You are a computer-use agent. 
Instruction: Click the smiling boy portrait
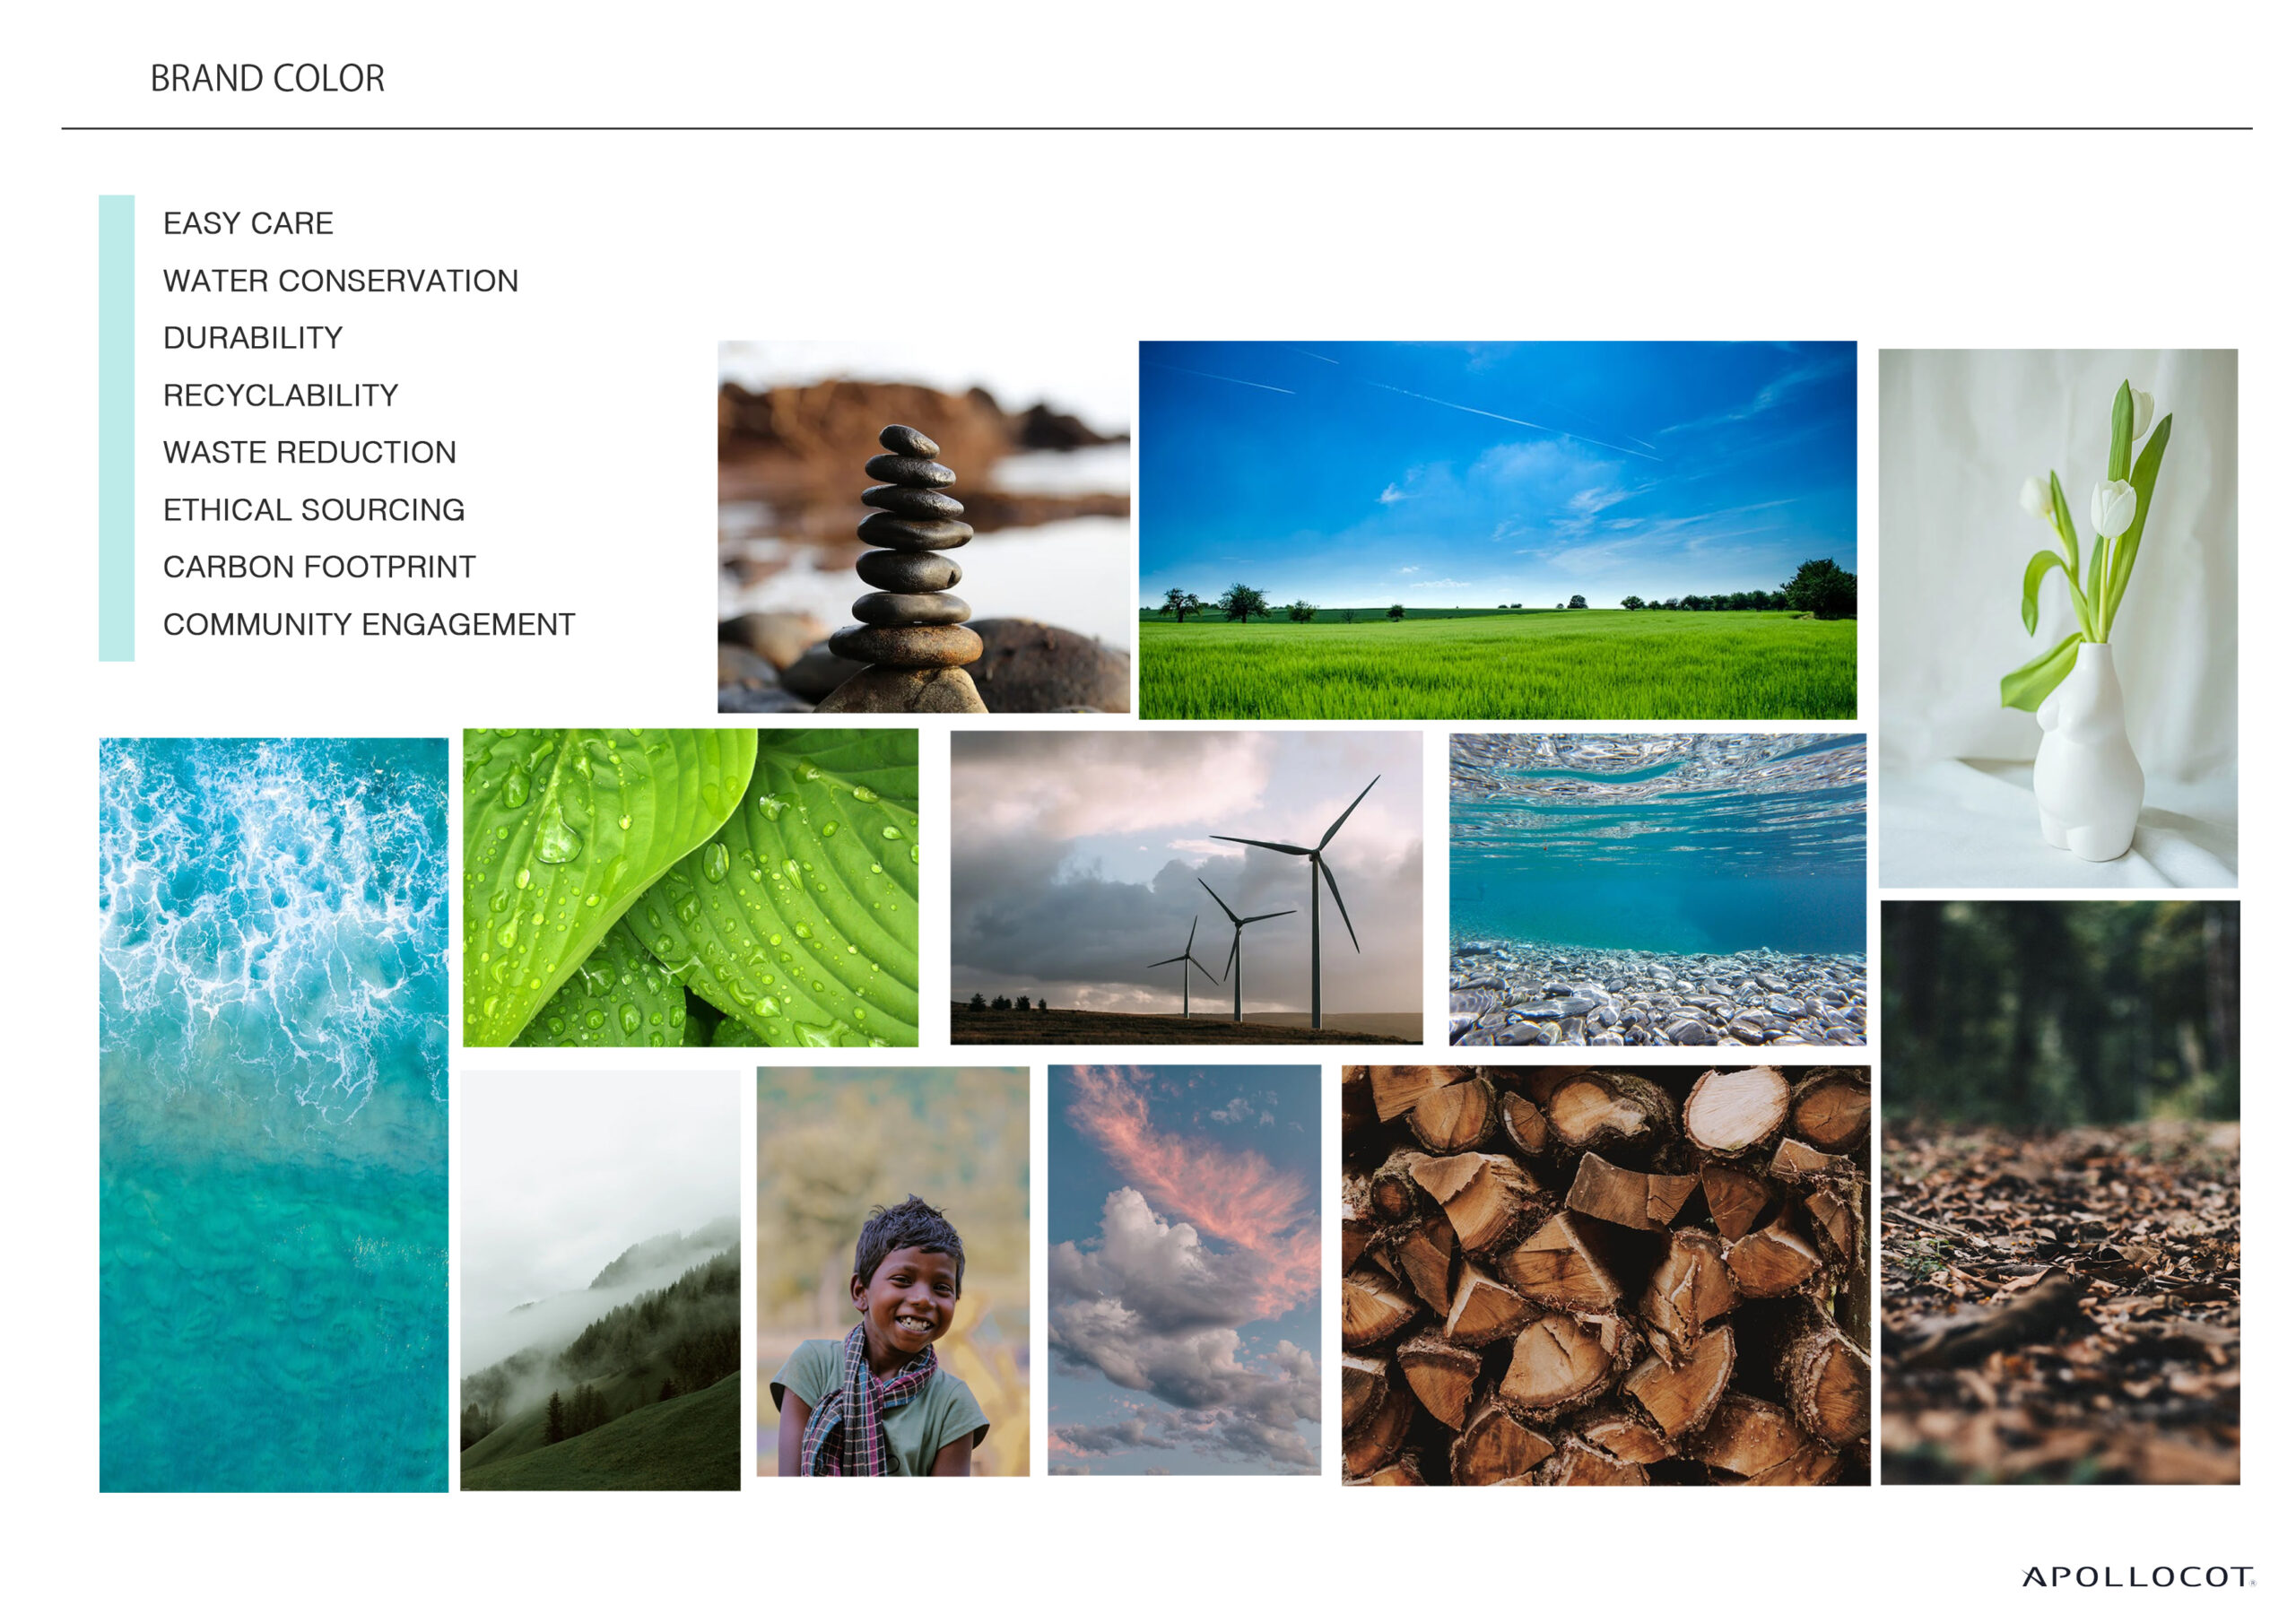pyautogui.click(x=893, y=1272)
